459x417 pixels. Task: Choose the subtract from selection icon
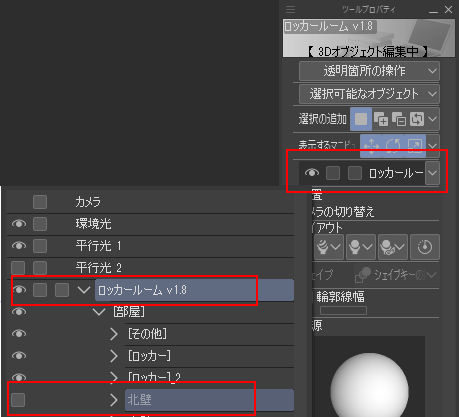pyautogui.click(x=399, y=119)
